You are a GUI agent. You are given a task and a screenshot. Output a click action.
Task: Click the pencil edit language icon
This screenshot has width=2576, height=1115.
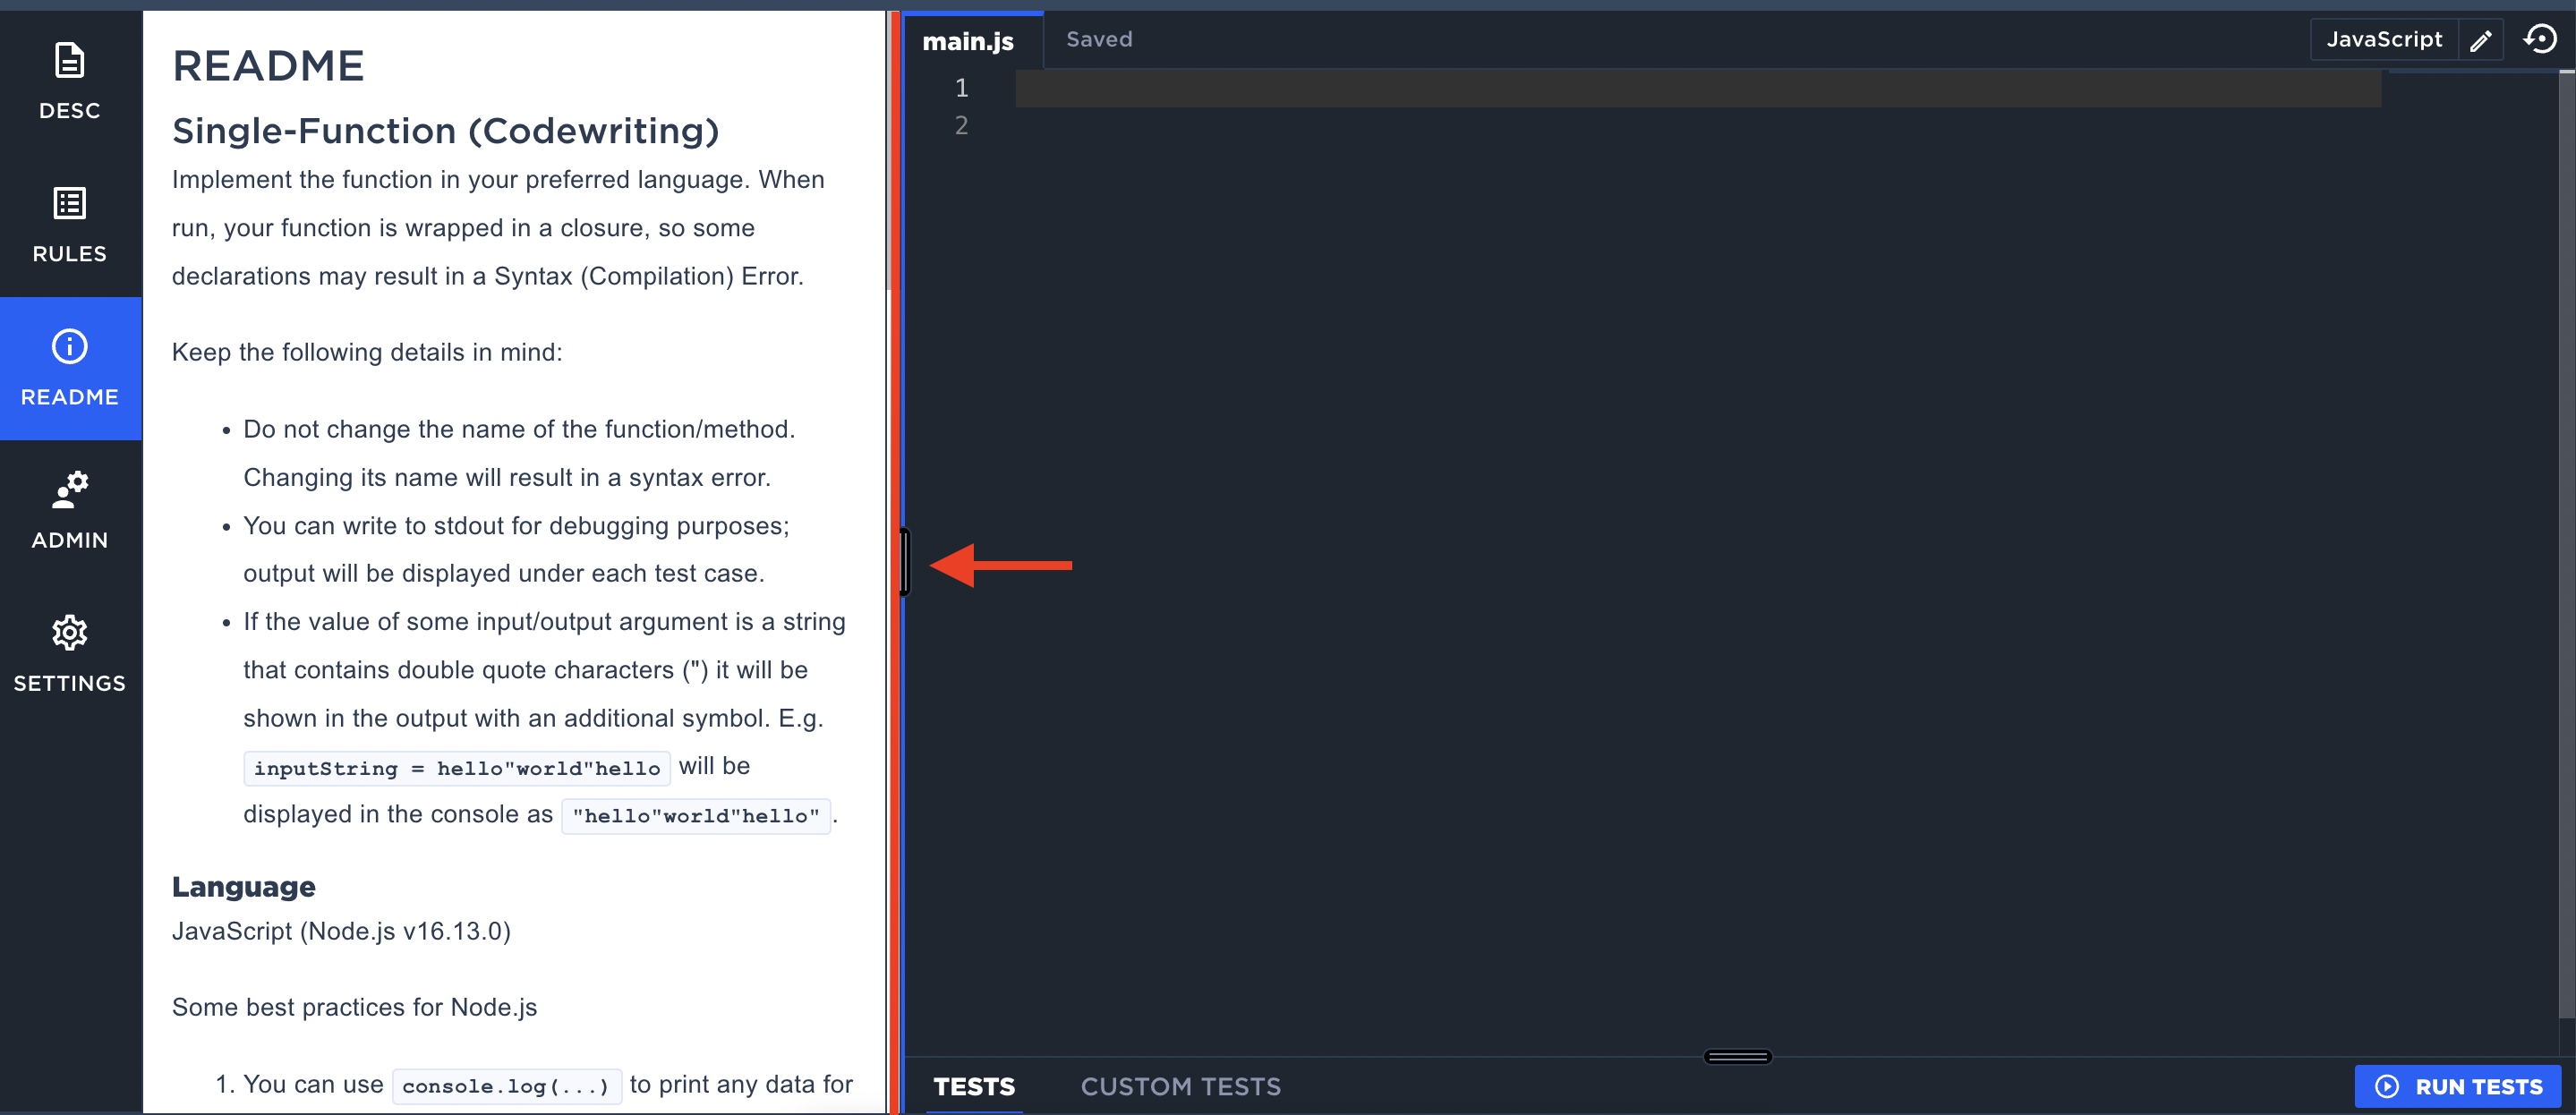(x=2480, y=40)
